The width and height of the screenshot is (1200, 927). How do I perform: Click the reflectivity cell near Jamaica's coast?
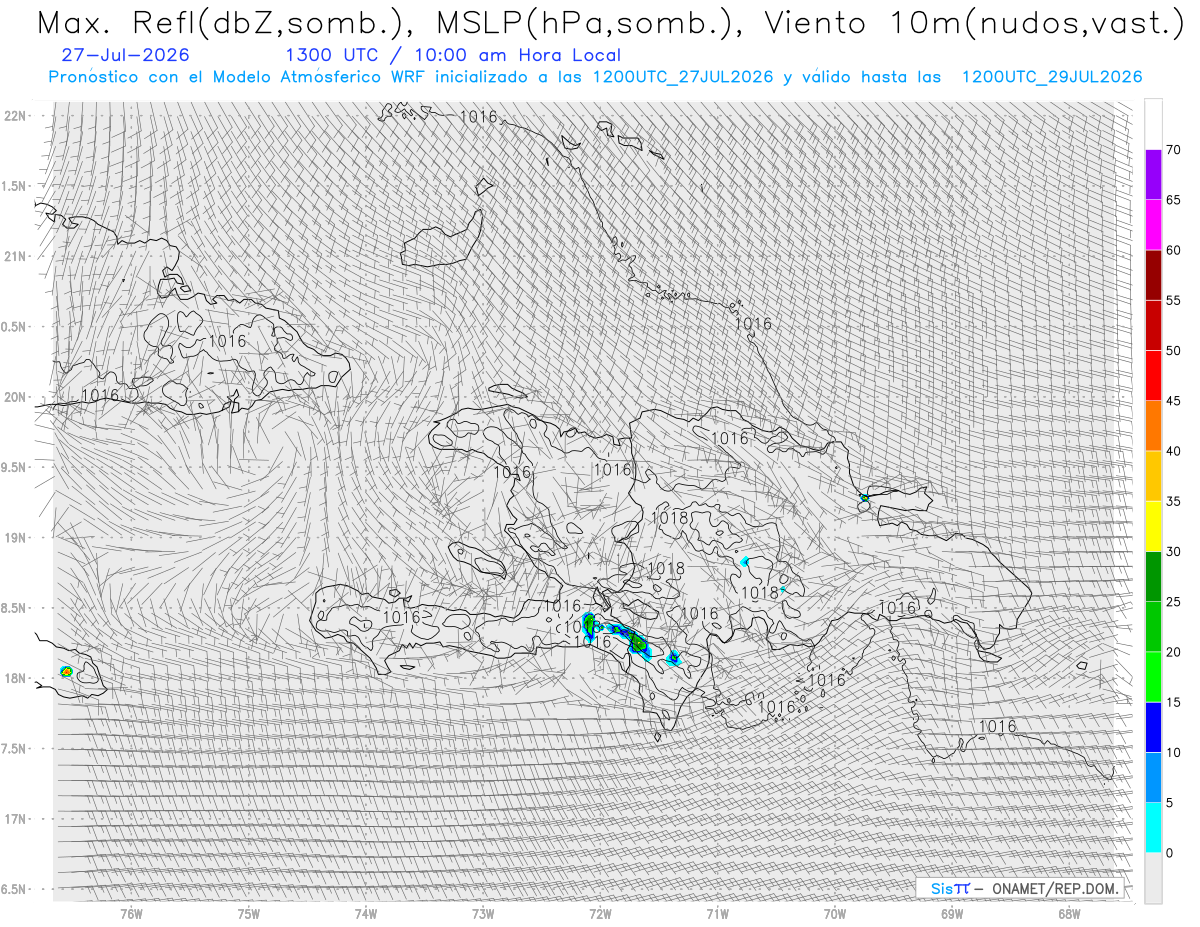66,672
